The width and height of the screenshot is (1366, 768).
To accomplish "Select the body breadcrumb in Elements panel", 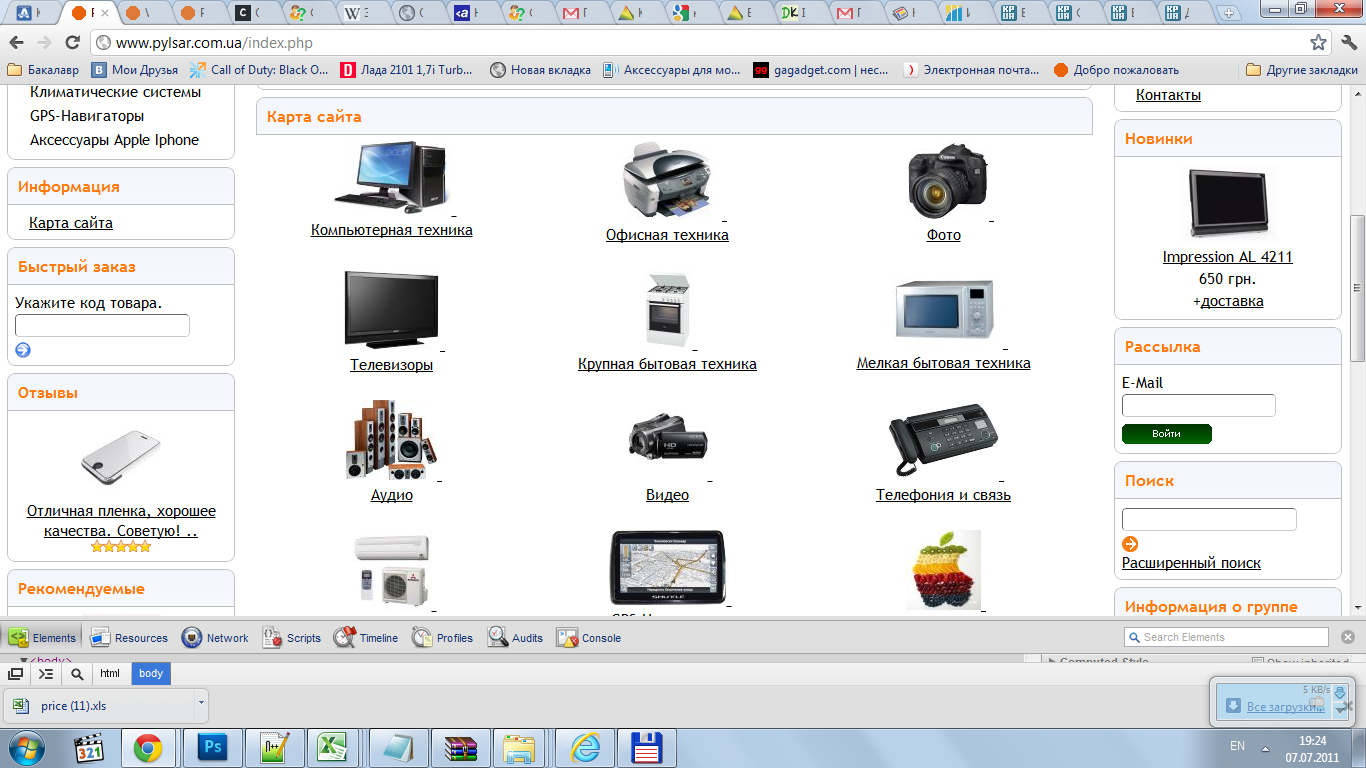I will pyautogui.click(x=151, y=674).
